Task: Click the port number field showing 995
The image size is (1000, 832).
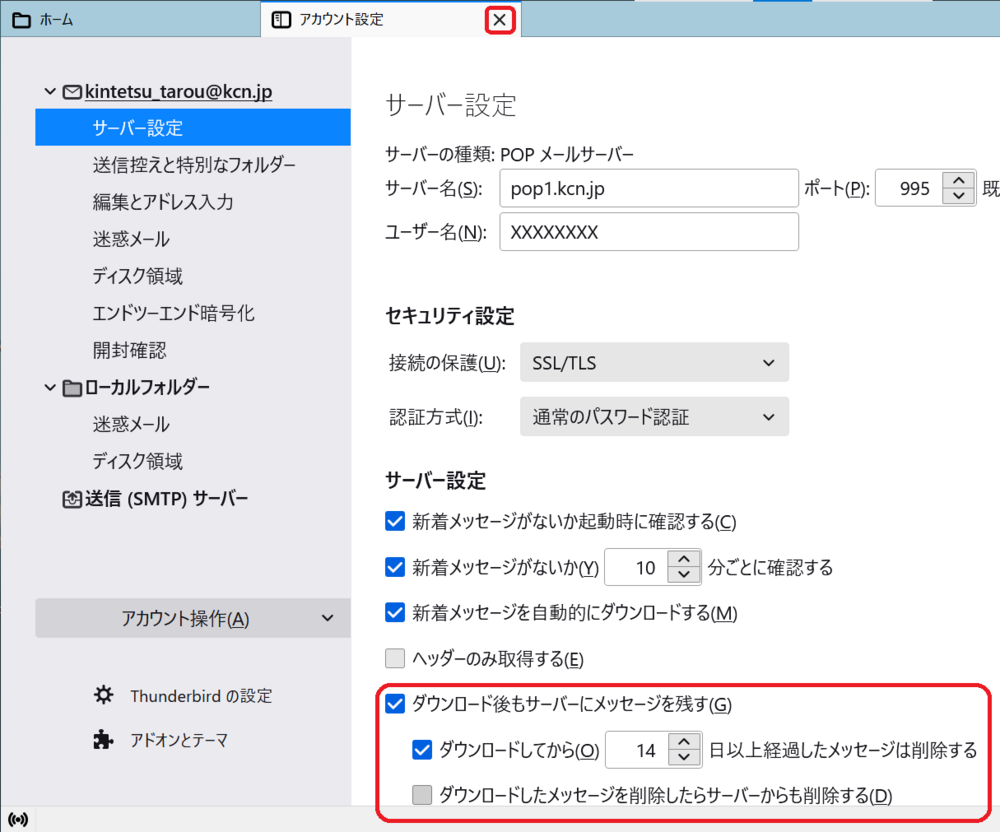Action: tap(909, 189)
